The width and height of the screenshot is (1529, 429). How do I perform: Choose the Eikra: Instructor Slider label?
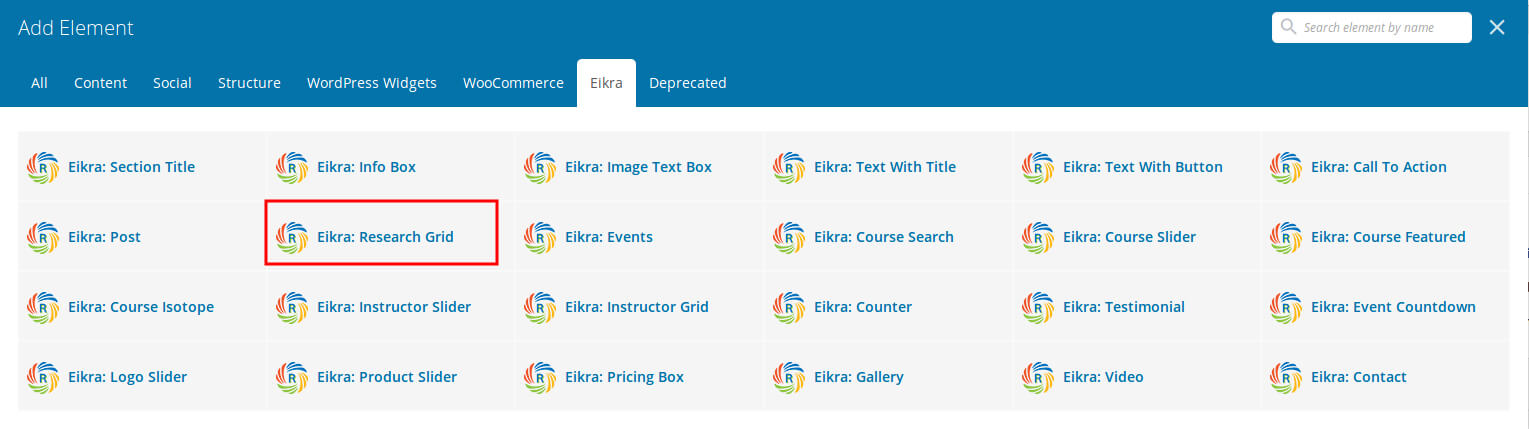[x=394, y=307]
